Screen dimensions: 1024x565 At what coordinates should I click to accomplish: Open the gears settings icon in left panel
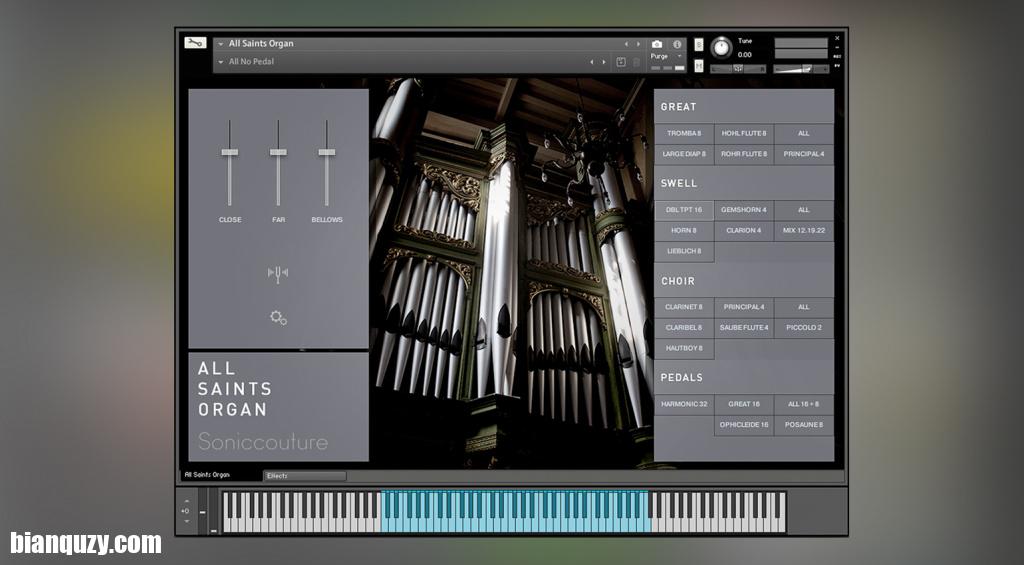pyautogui.click(x=278, y=317)
